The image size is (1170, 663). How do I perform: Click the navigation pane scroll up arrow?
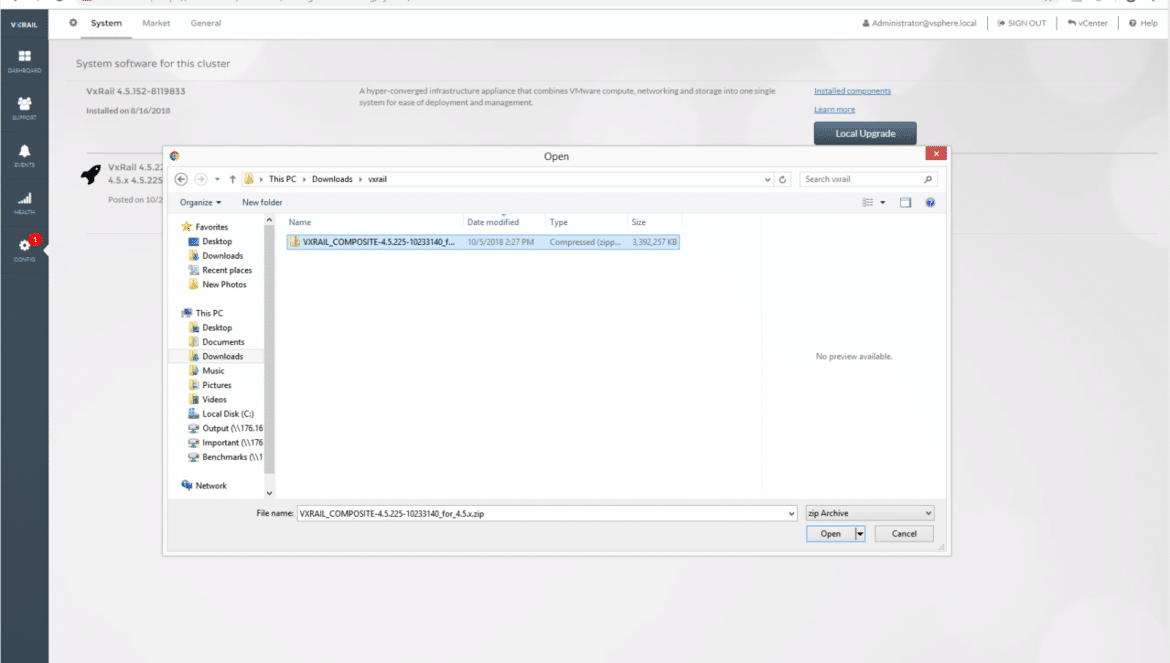tap(269, 220)
